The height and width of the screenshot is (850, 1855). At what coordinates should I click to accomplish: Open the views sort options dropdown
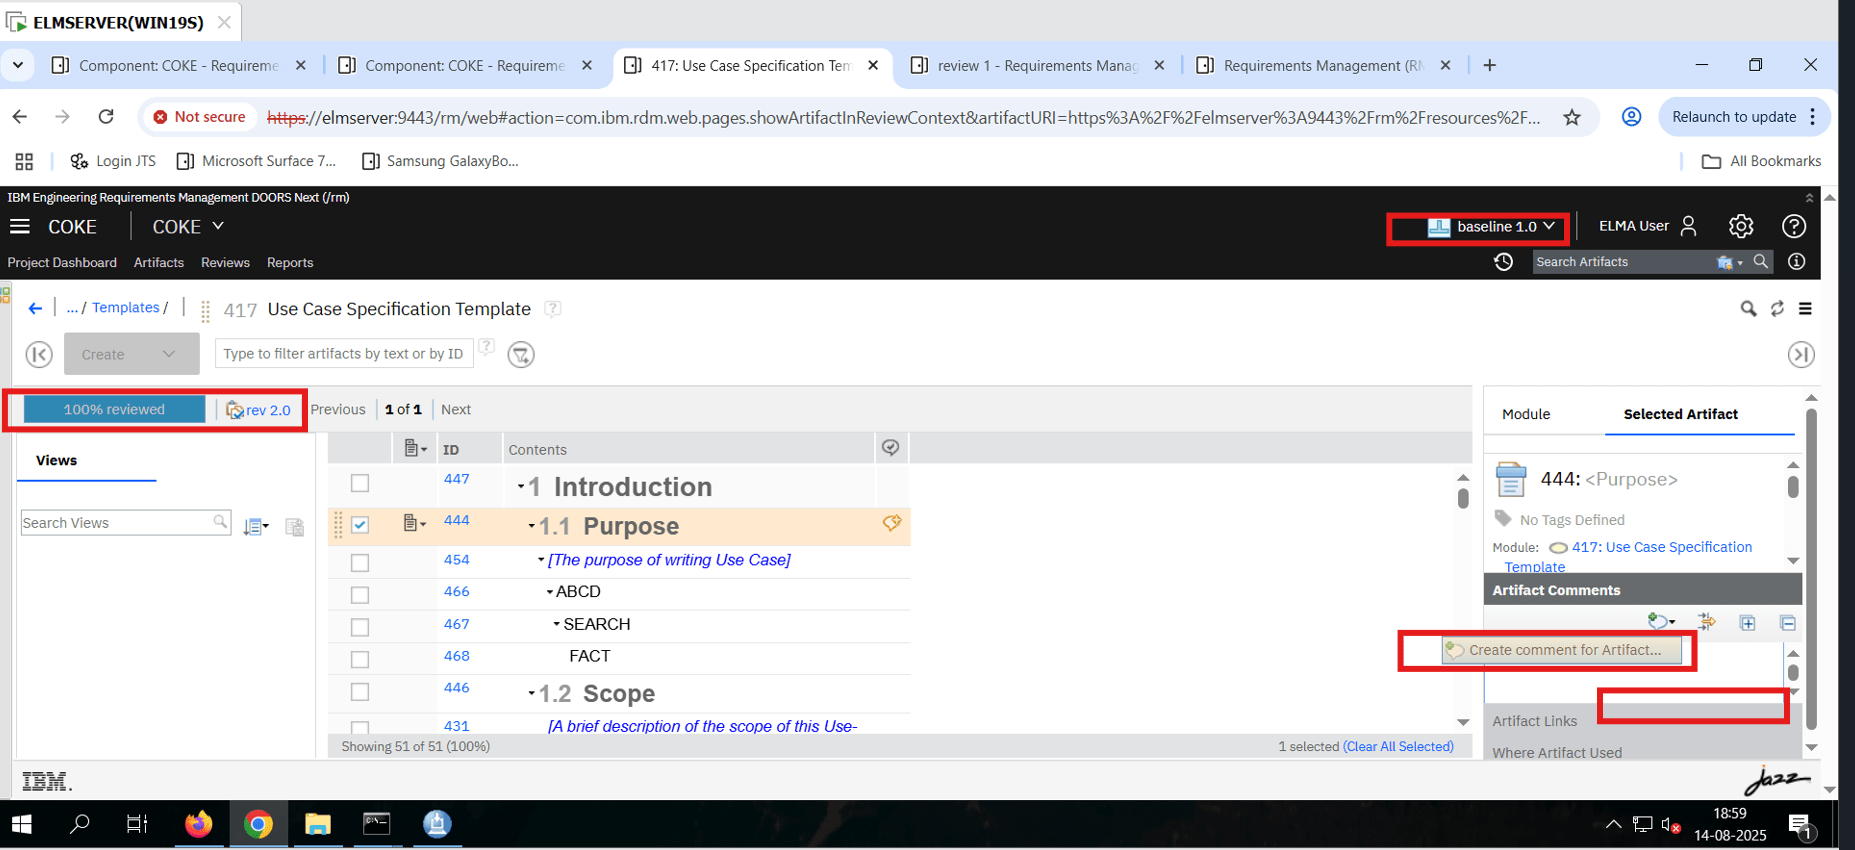(256, 527)
